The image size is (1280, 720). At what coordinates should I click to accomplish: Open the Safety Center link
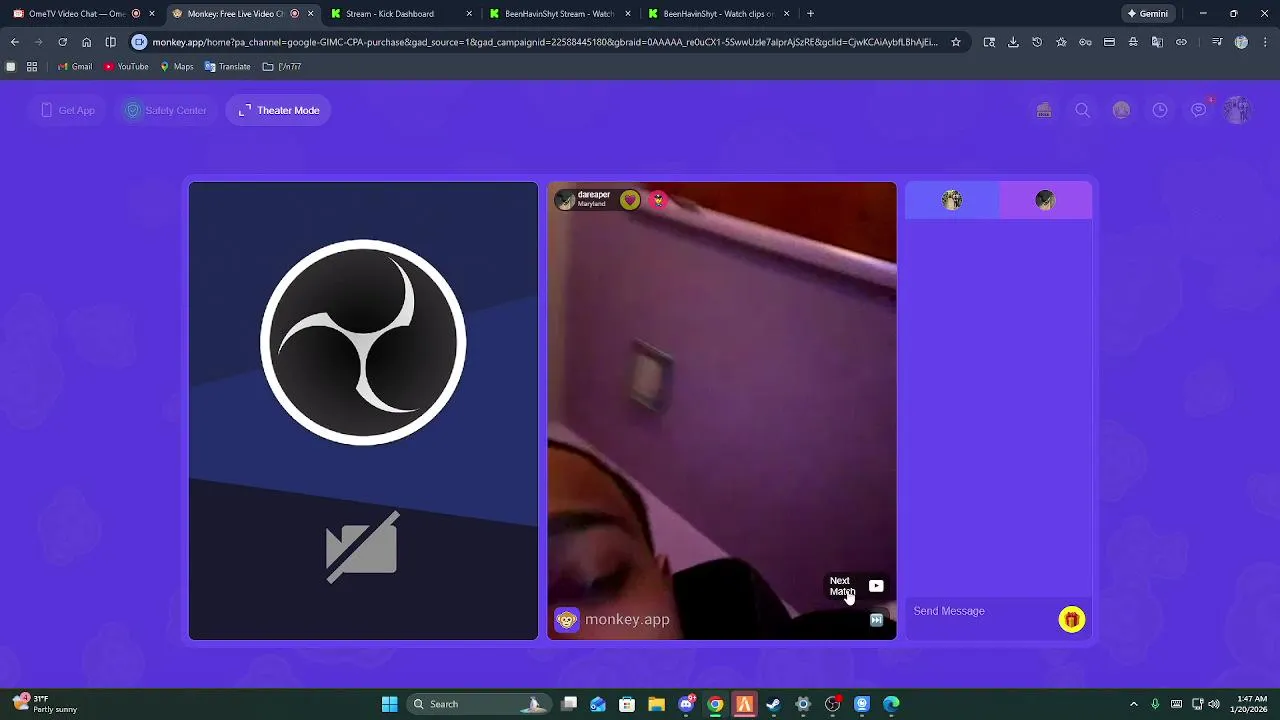point(165,110)
